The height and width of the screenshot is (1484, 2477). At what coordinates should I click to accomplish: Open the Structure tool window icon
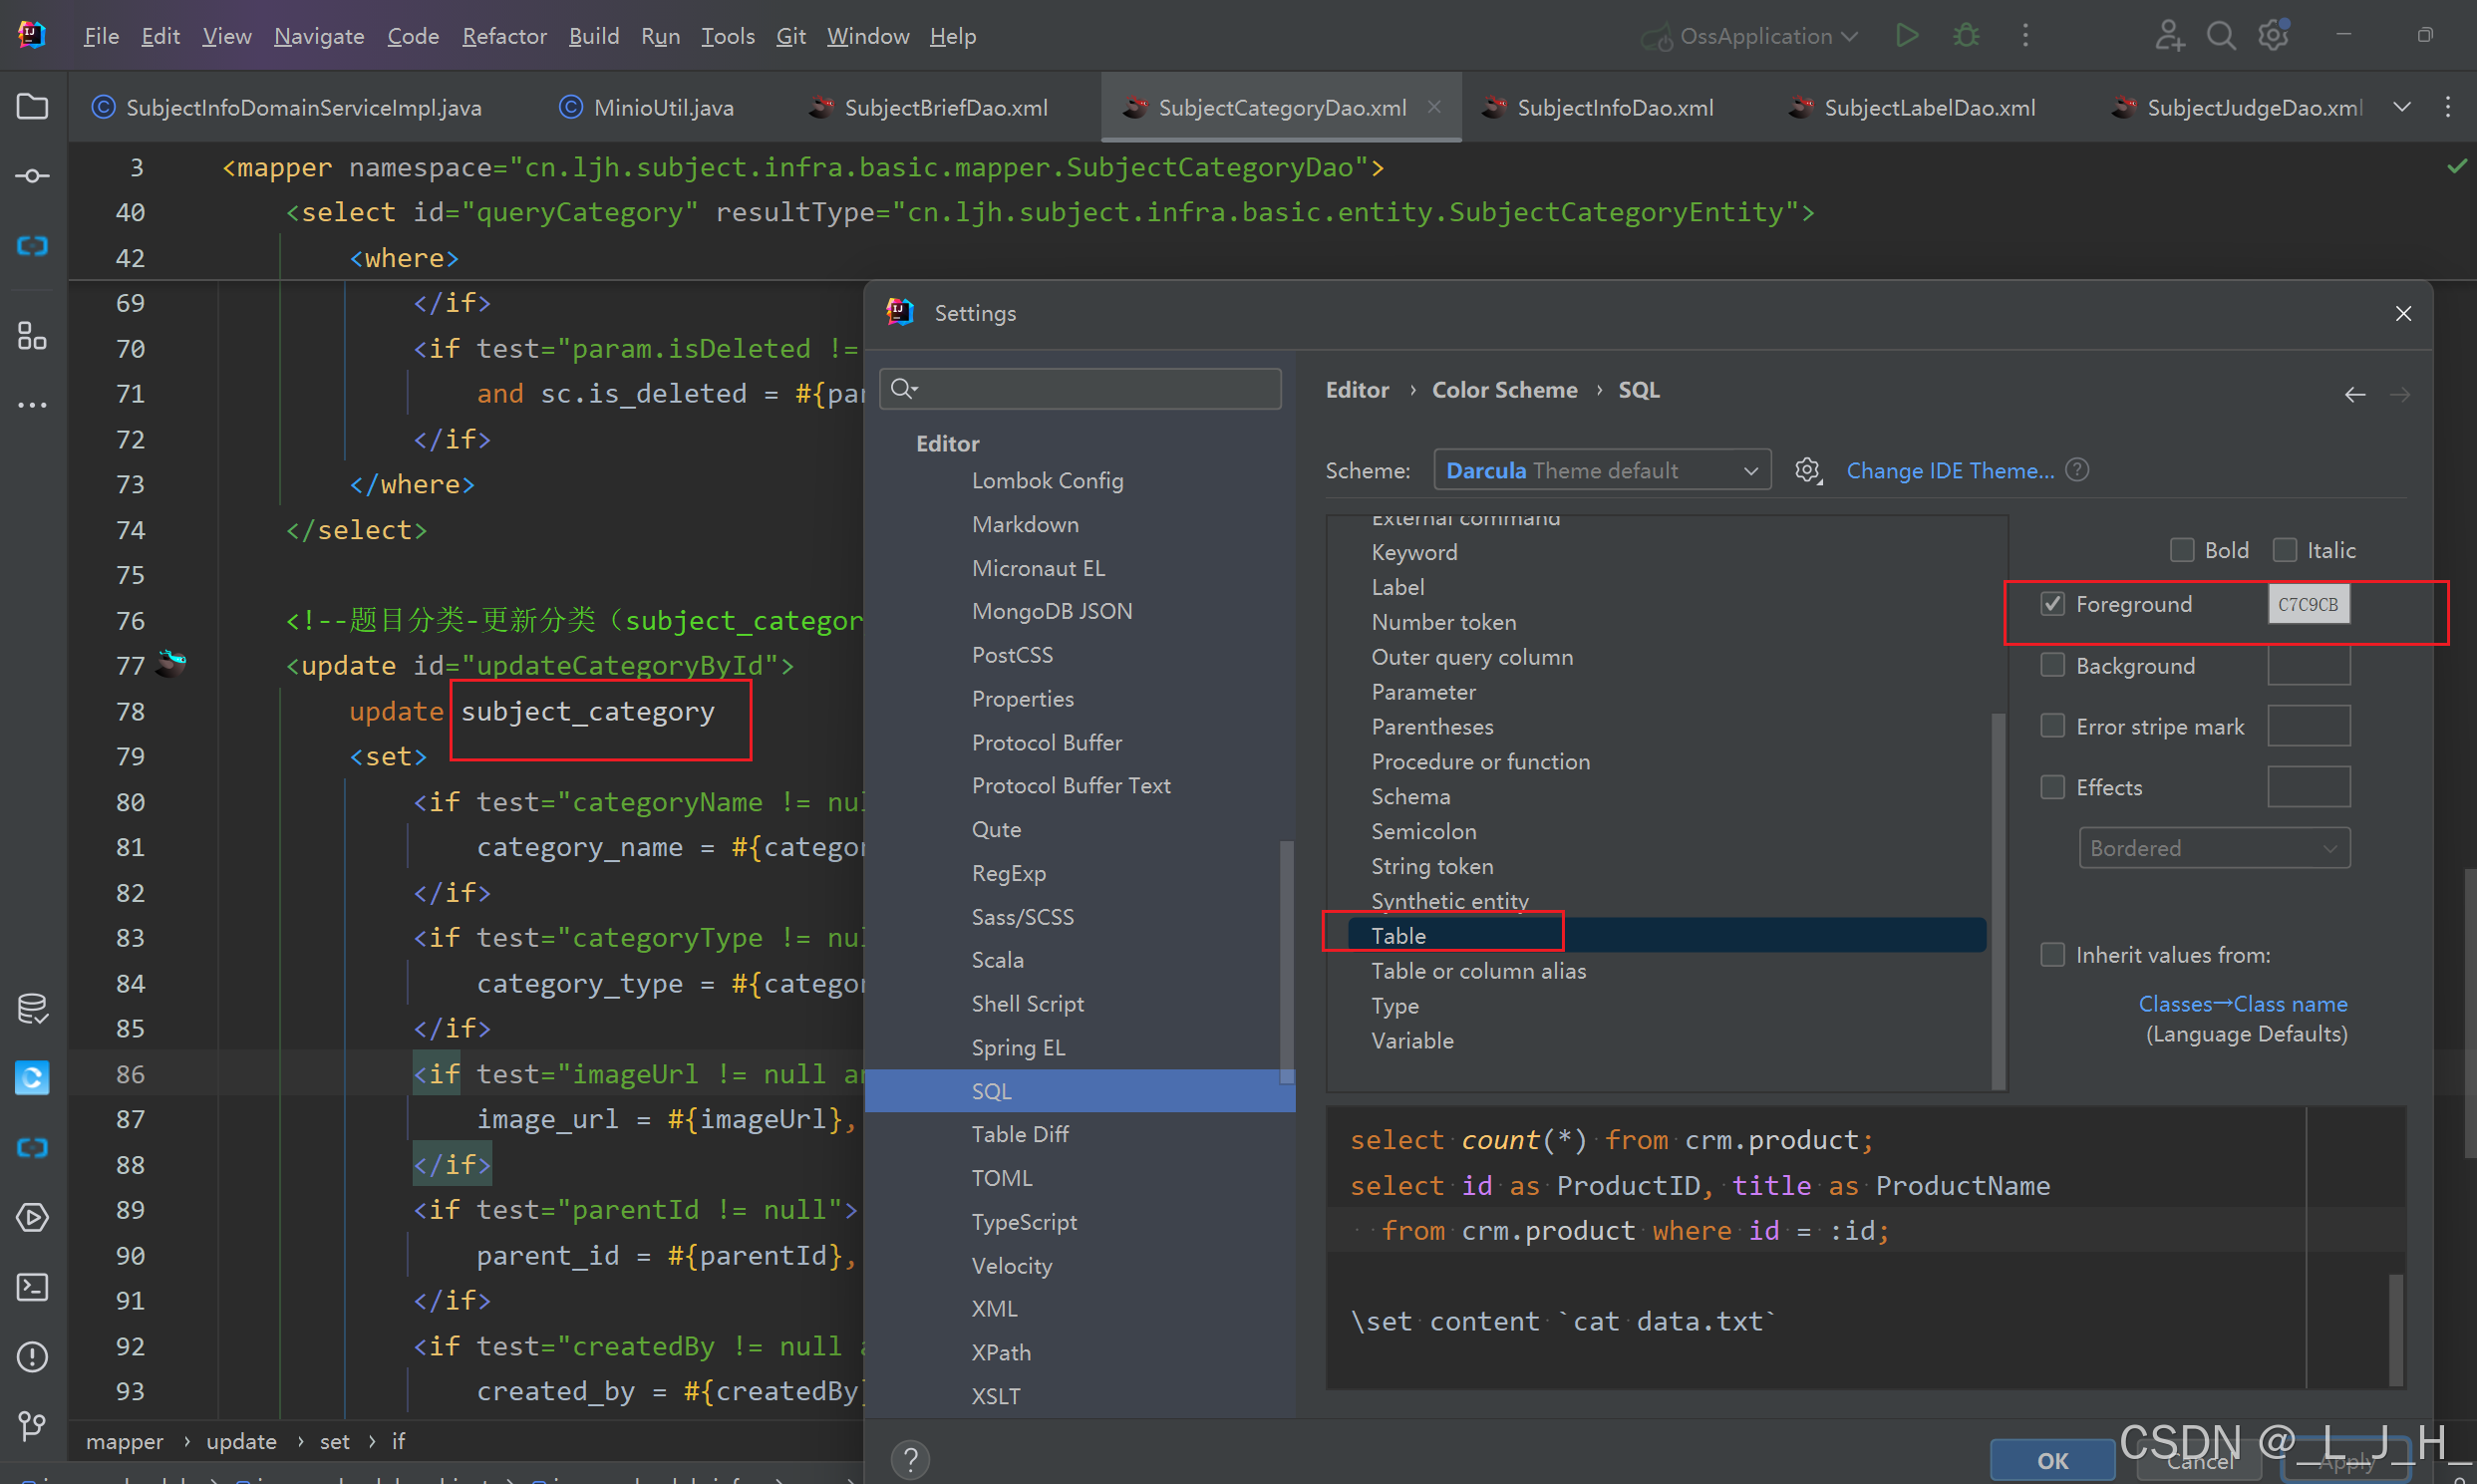click(x=32, y=336)
